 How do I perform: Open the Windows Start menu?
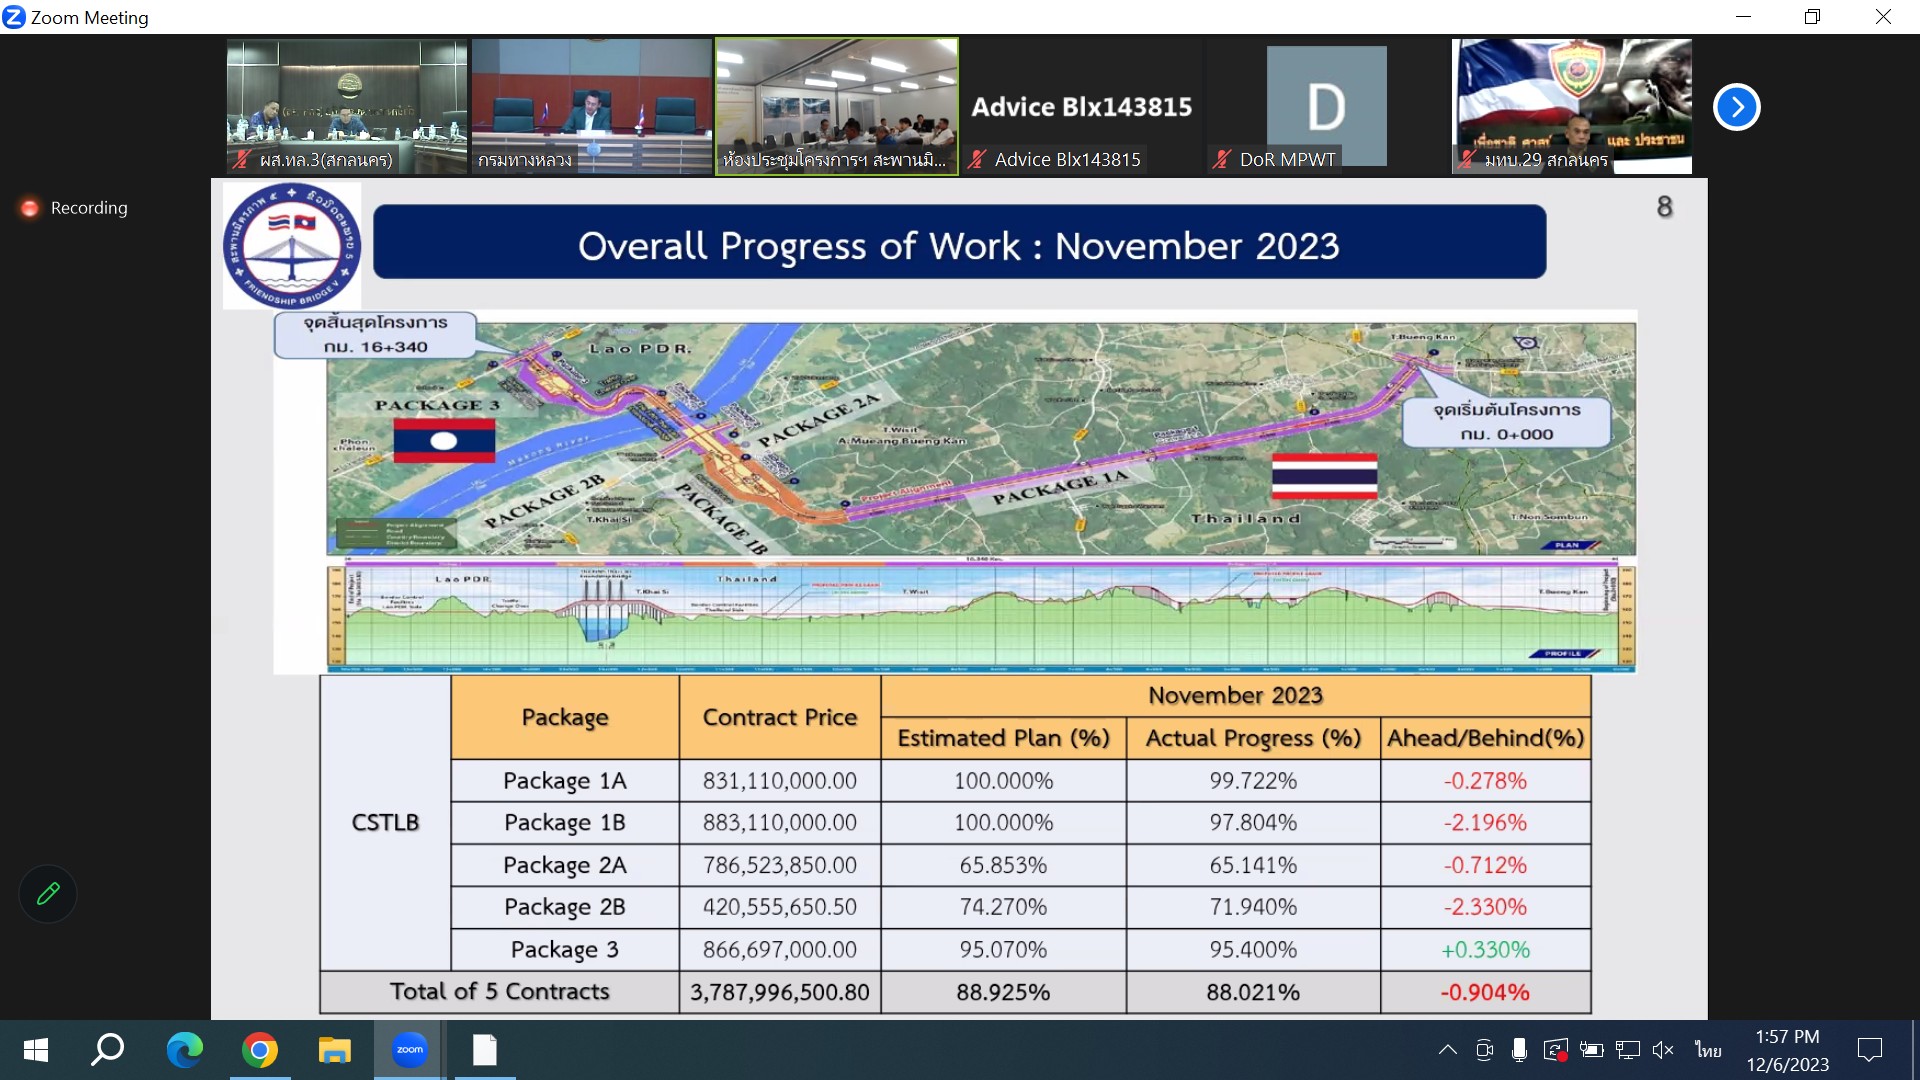tap(36, 1050)
